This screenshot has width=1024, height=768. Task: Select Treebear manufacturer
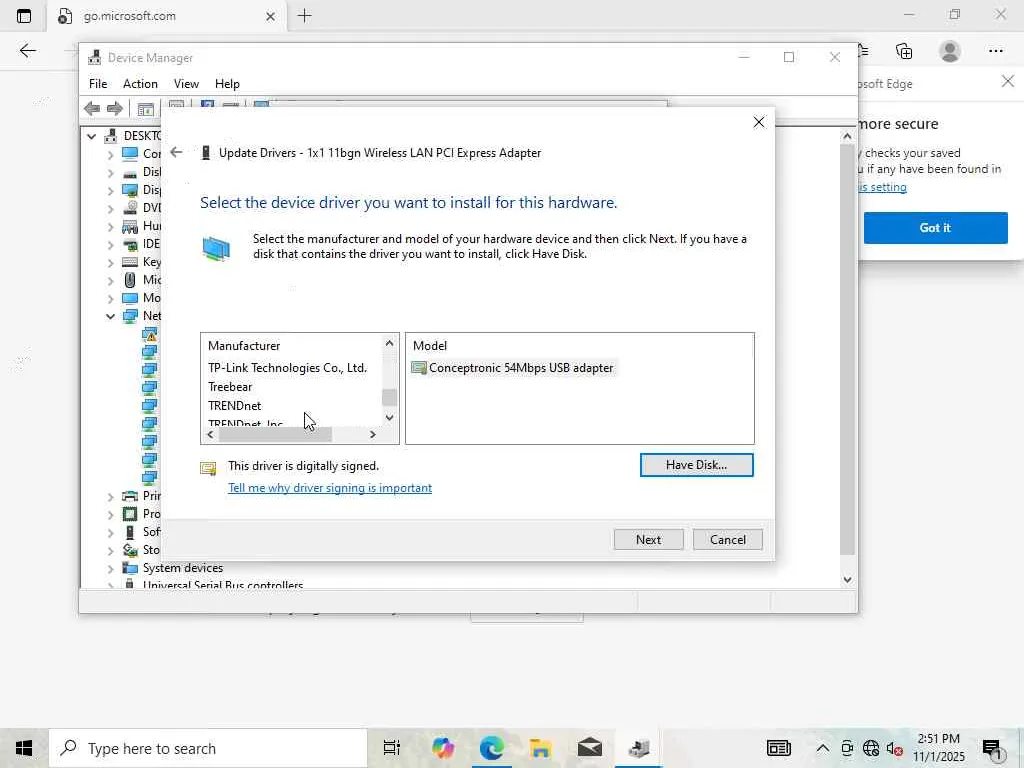230,387
